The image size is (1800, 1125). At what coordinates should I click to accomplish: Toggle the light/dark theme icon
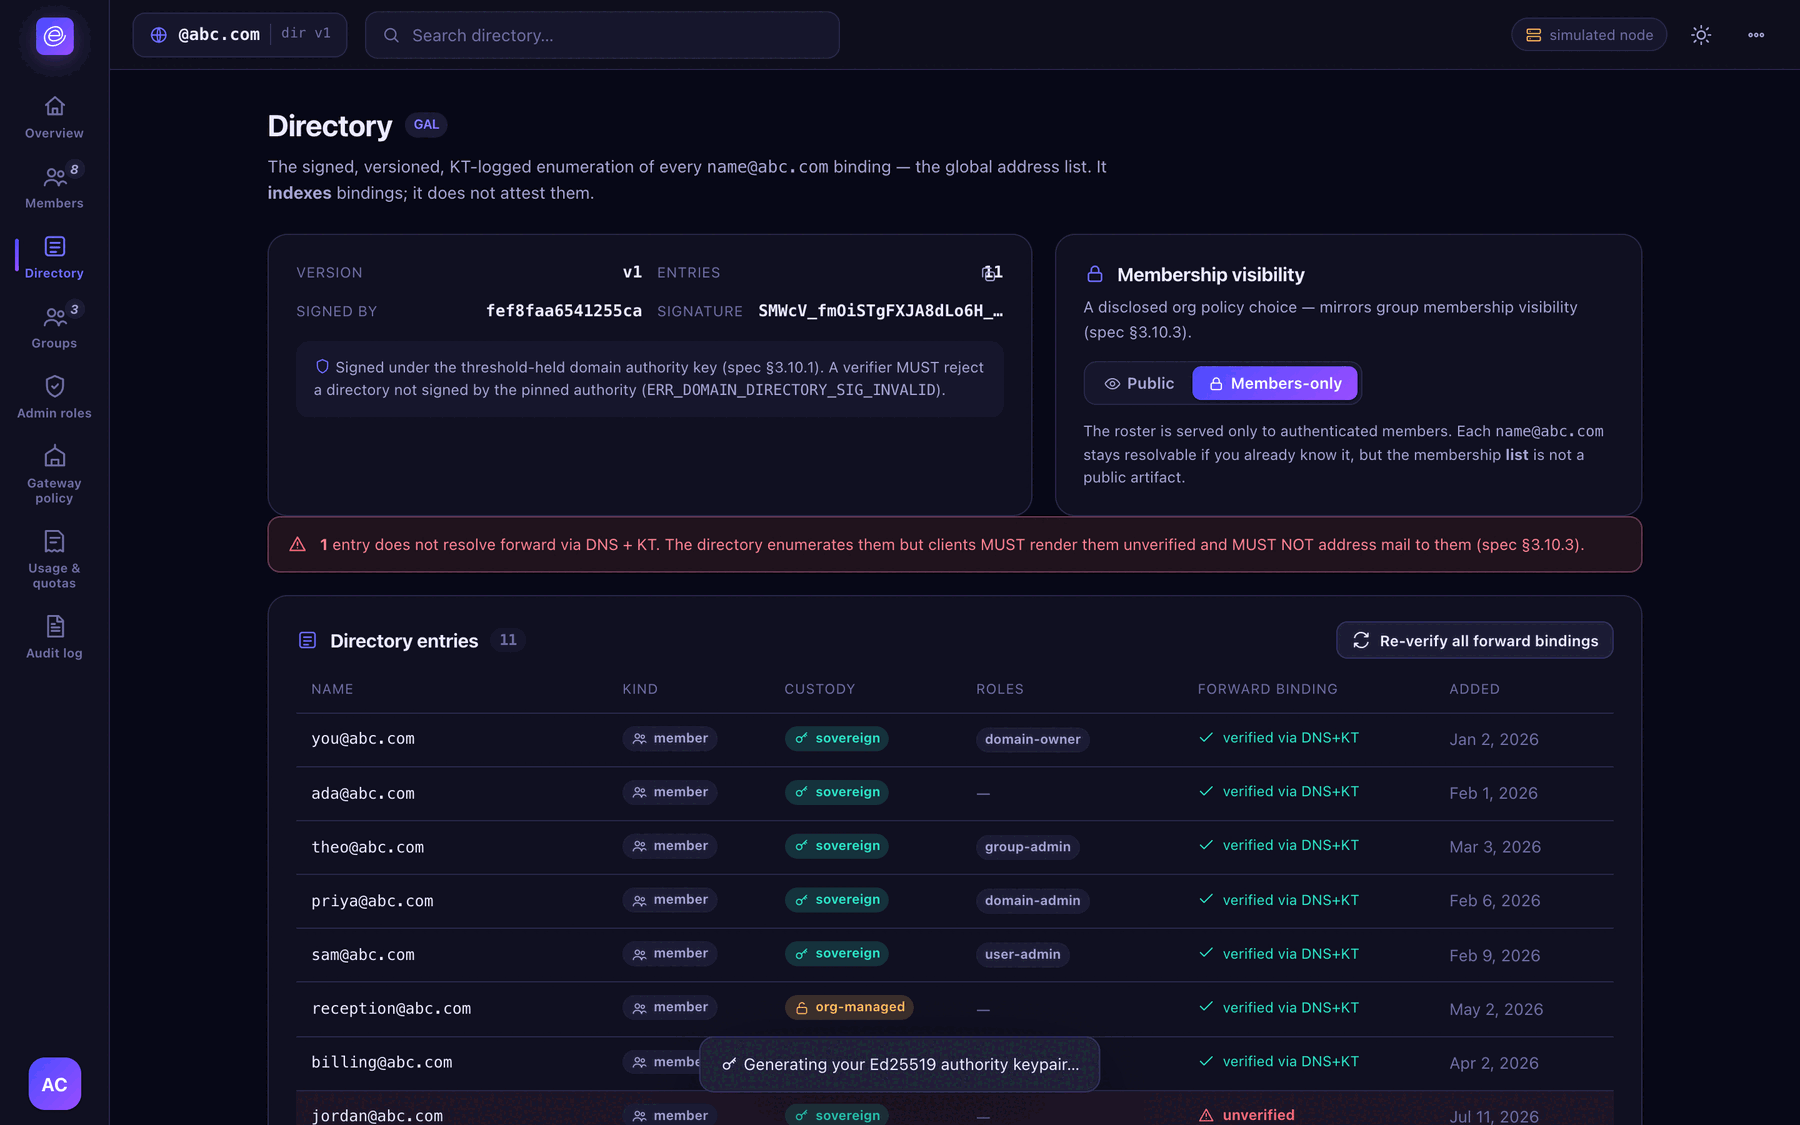pyautogui.click(x=1701, y=35)
